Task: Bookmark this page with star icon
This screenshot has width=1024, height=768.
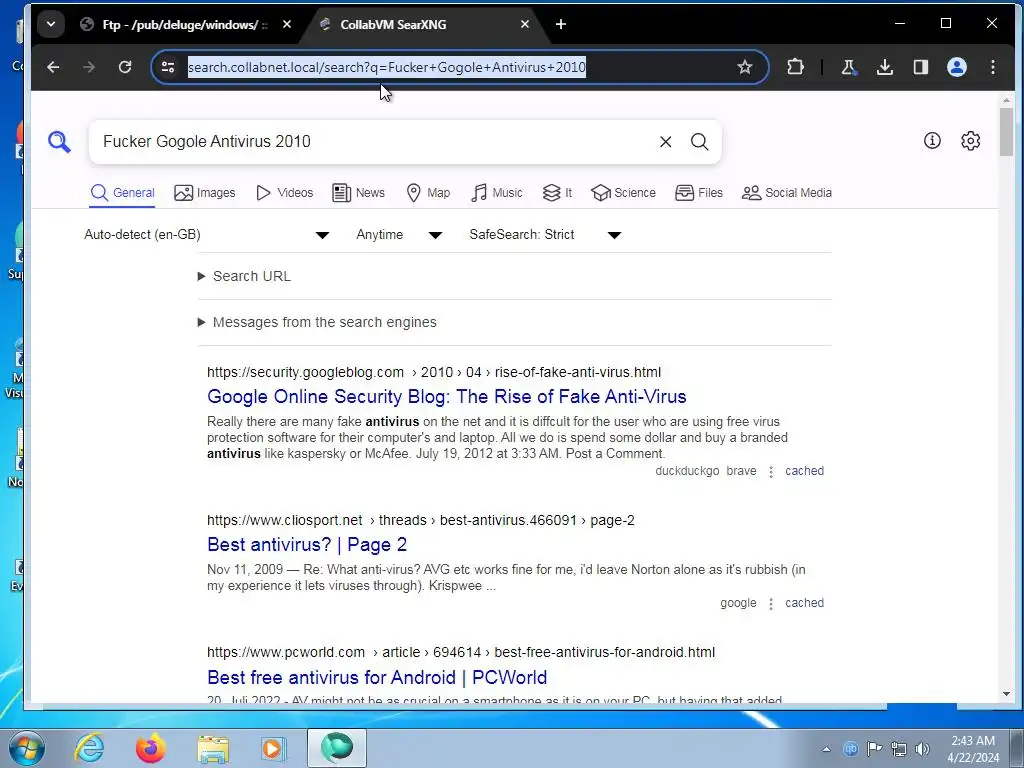Action: pos(744,67)
